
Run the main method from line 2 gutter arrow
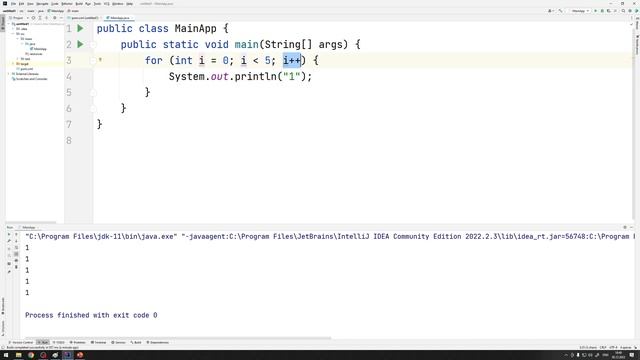[80, 44]
